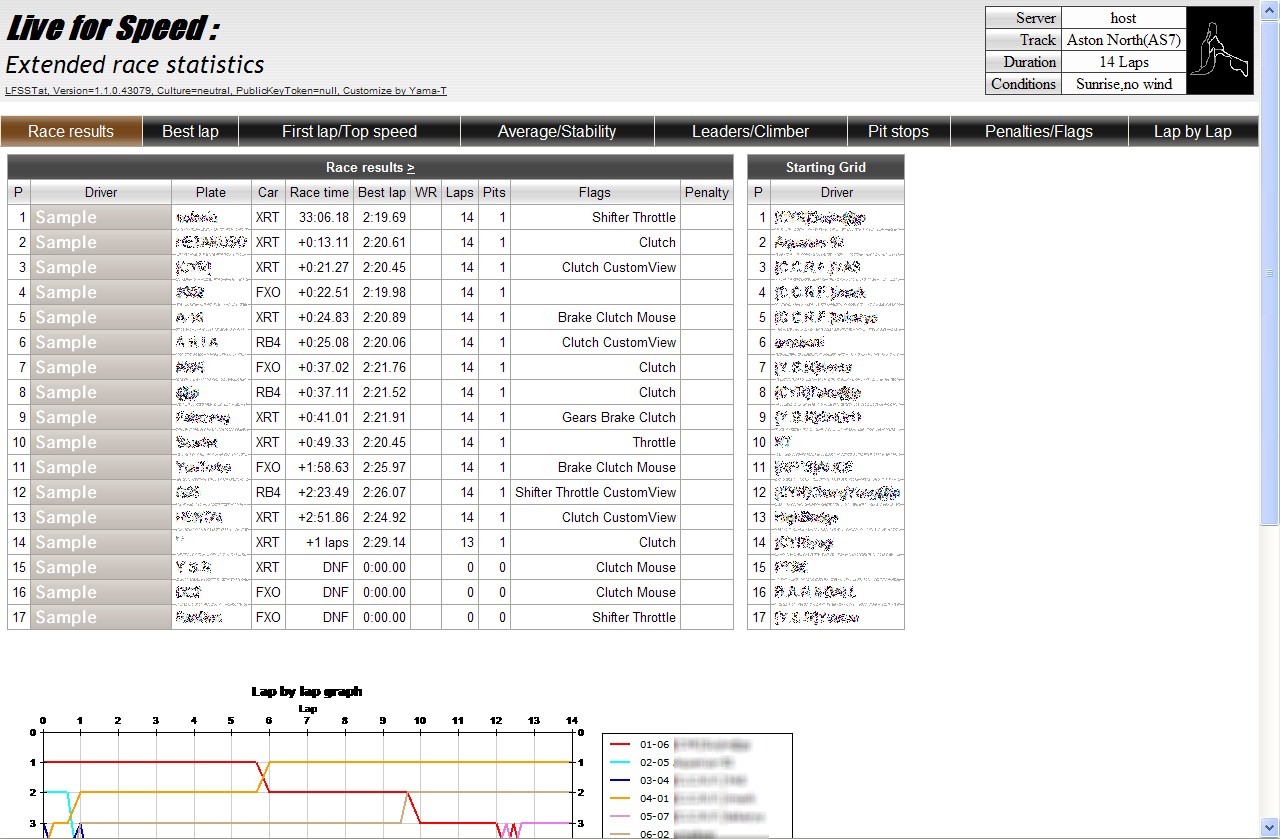Screen dimensions: 1280x839
Task: Click the red 01-06 legend line swatch
Action: click(x=620, y=744)
